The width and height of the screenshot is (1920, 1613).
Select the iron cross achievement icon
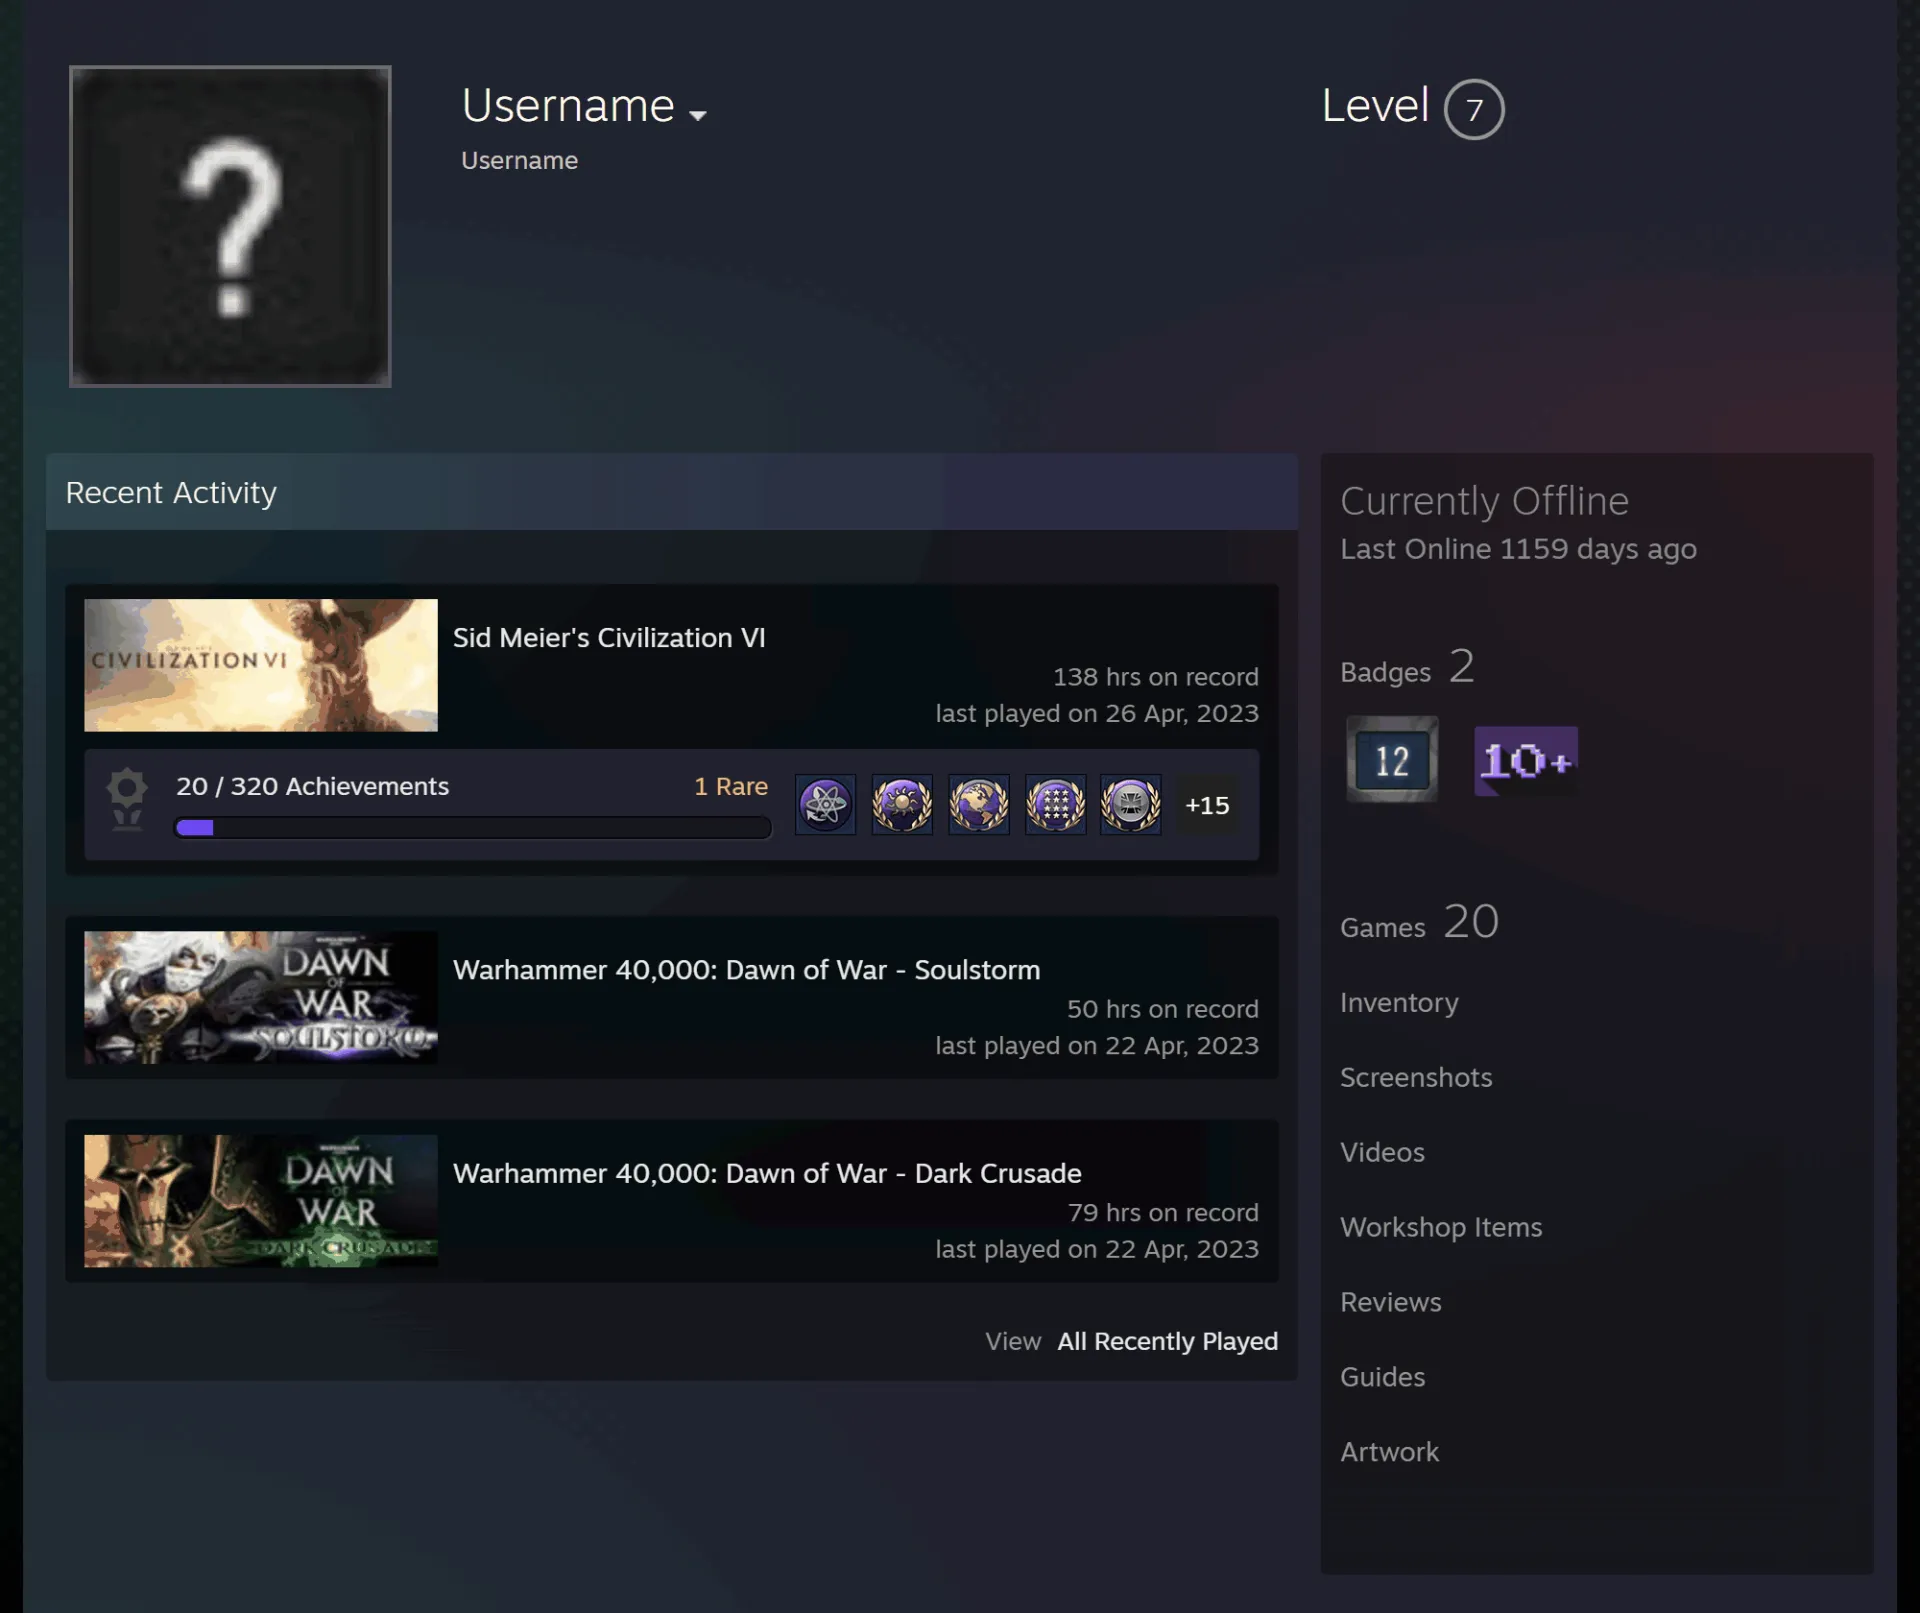tap(1131, 805)
